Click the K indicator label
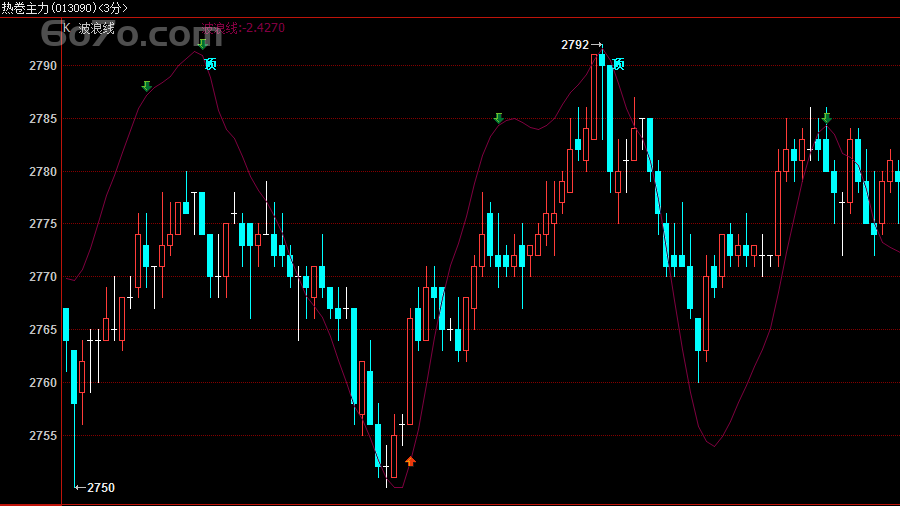Screen dimensions: 900x506 [67, 28]
